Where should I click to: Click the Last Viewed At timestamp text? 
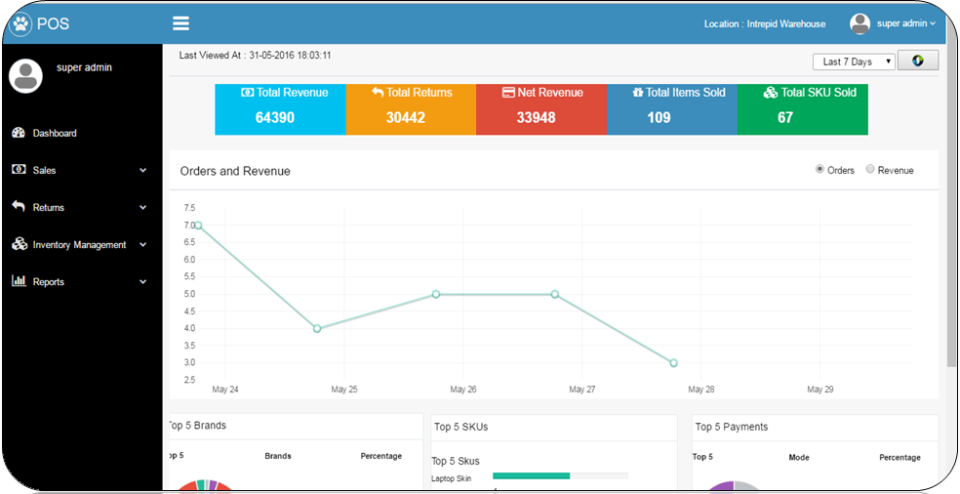(255, 55)
